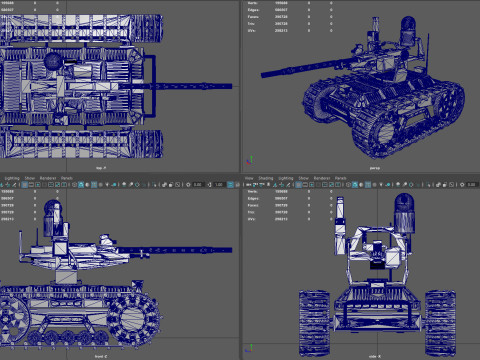Toggle Grid display in front view toolbar

pyautogui.click(x=25, y=185)
